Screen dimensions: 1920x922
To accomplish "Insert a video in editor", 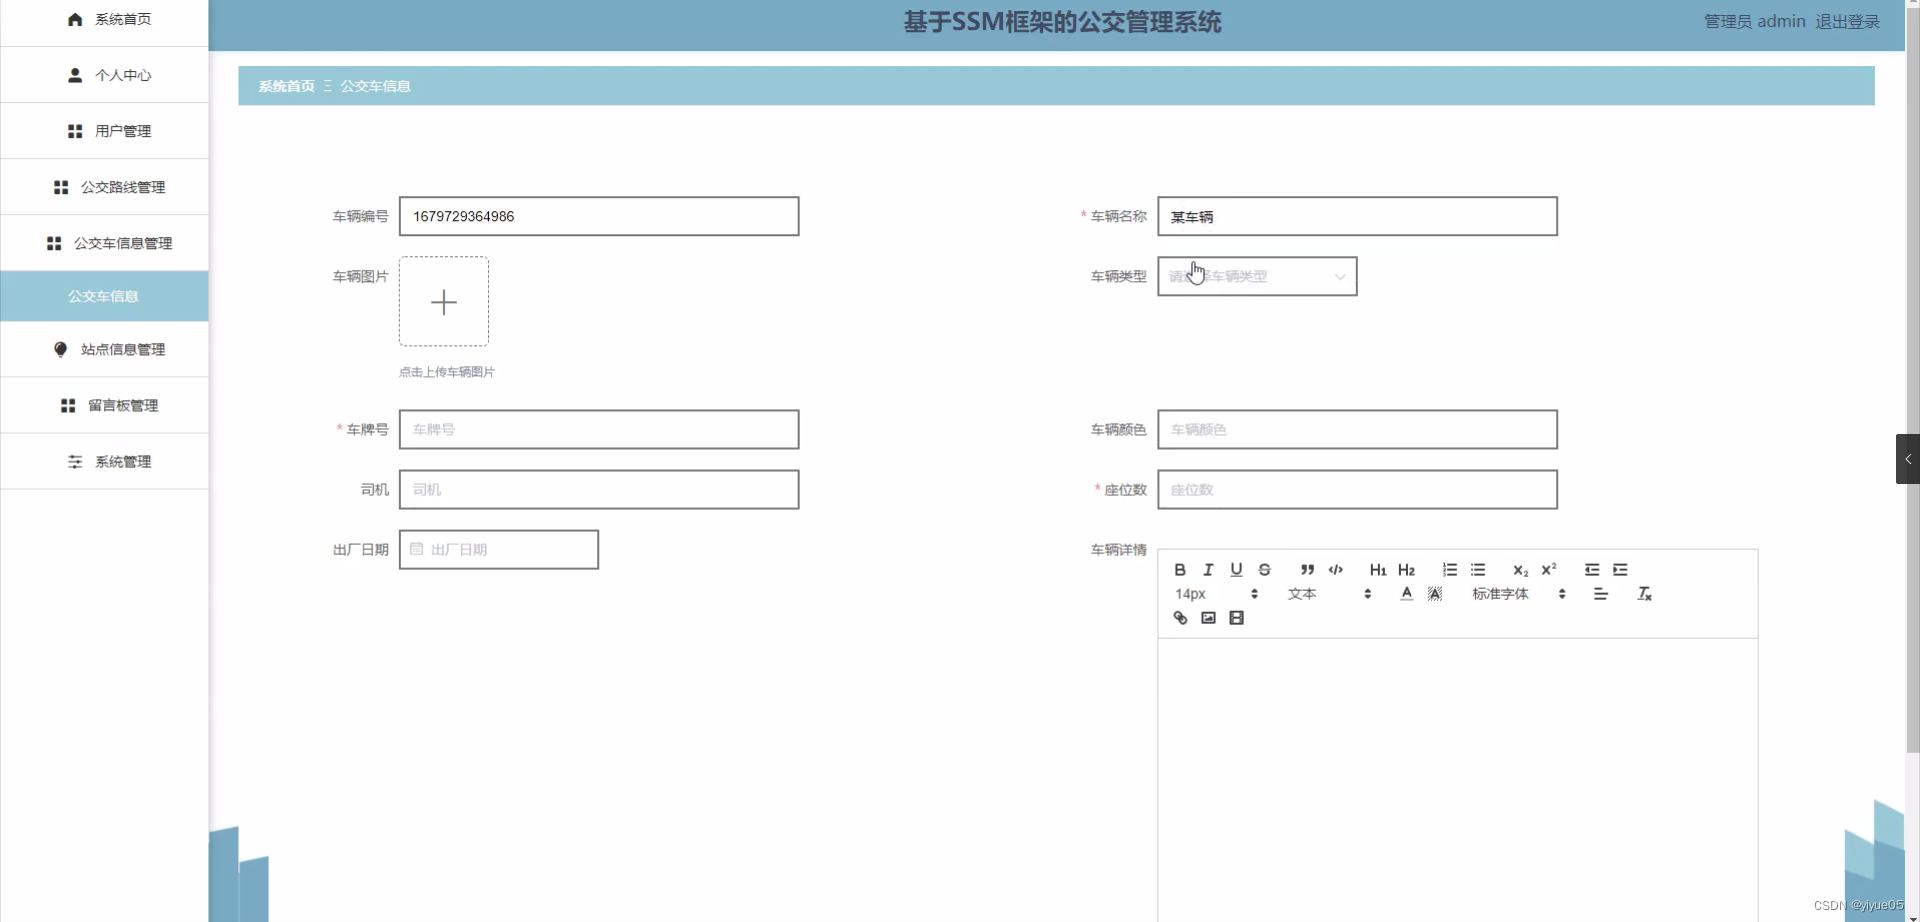I will click(x=1236, y=618).
